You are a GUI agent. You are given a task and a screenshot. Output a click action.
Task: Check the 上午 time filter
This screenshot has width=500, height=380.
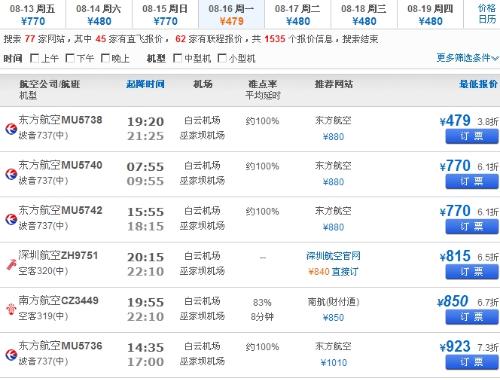pyautogui.click(x=34, y=58)
